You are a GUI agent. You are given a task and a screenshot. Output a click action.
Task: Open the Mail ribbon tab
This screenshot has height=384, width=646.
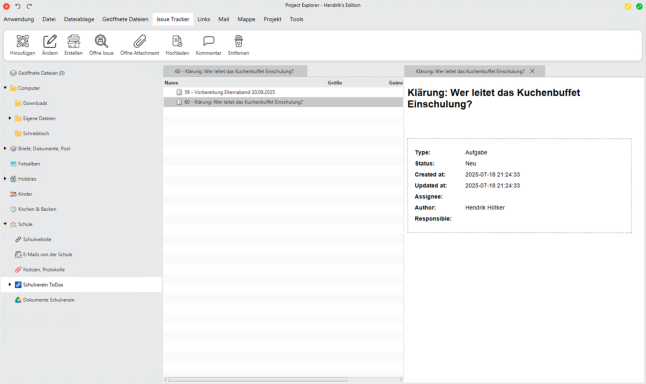[x=224, y=19]
